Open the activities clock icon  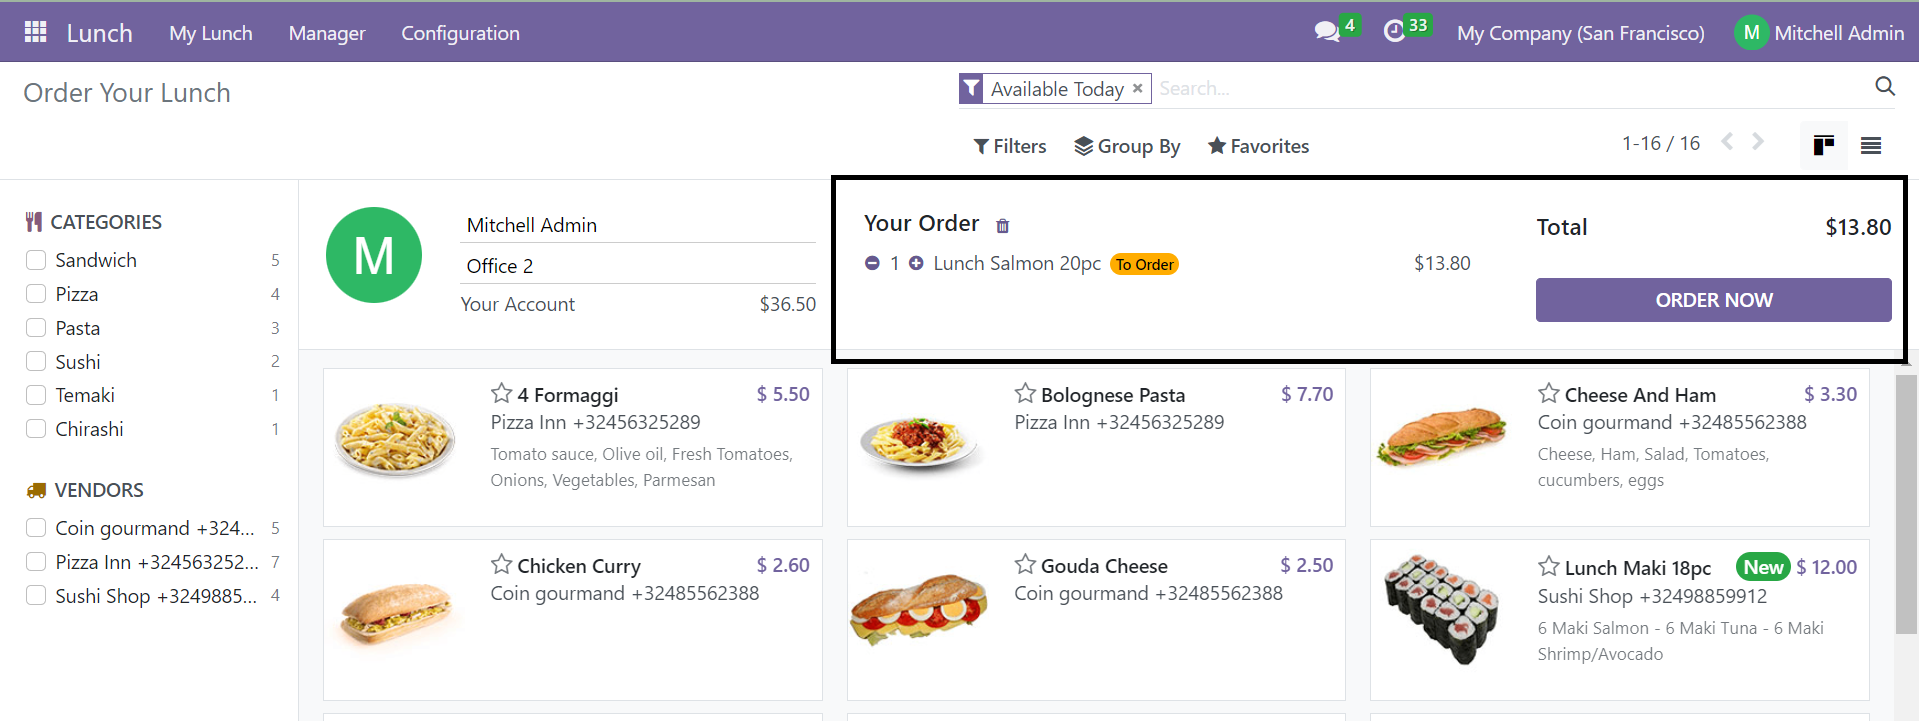(x=1394, y=32)
